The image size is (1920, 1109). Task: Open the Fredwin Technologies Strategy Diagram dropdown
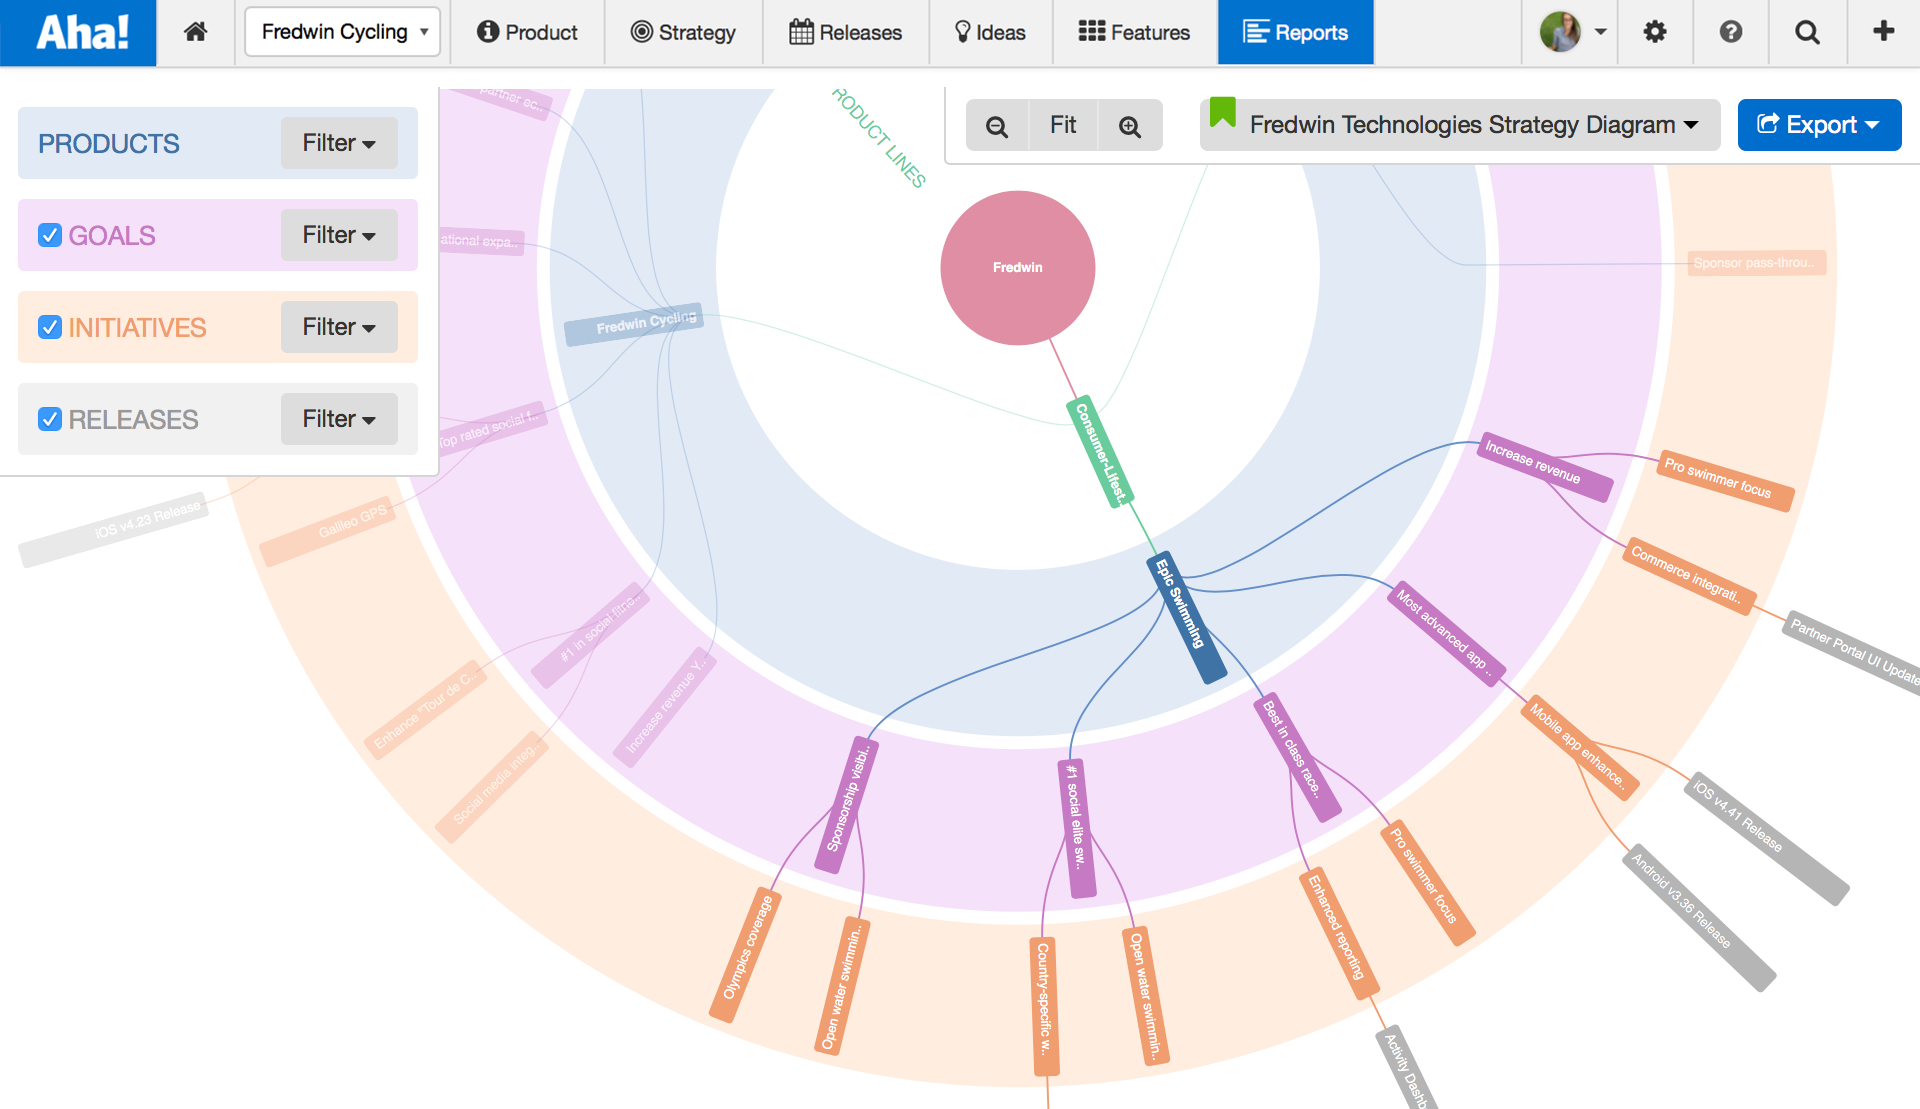coord(1460,125)
